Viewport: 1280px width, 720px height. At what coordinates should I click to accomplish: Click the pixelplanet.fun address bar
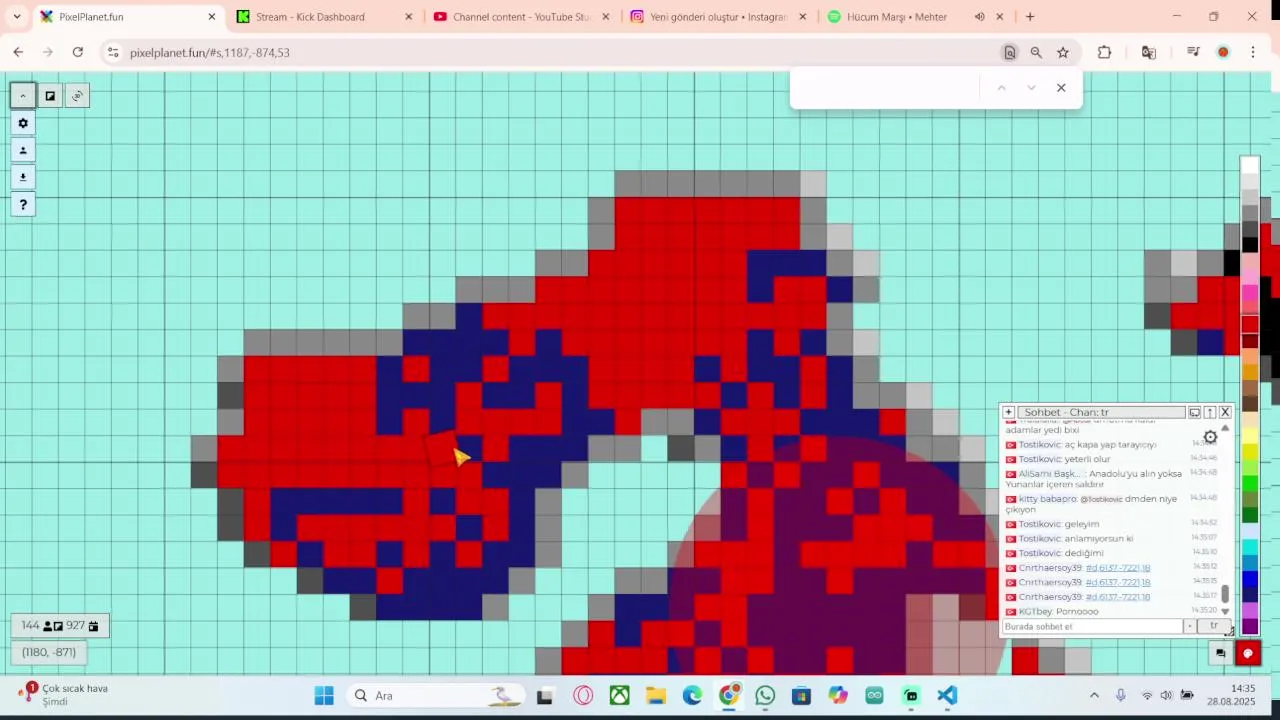coord(560,52)
